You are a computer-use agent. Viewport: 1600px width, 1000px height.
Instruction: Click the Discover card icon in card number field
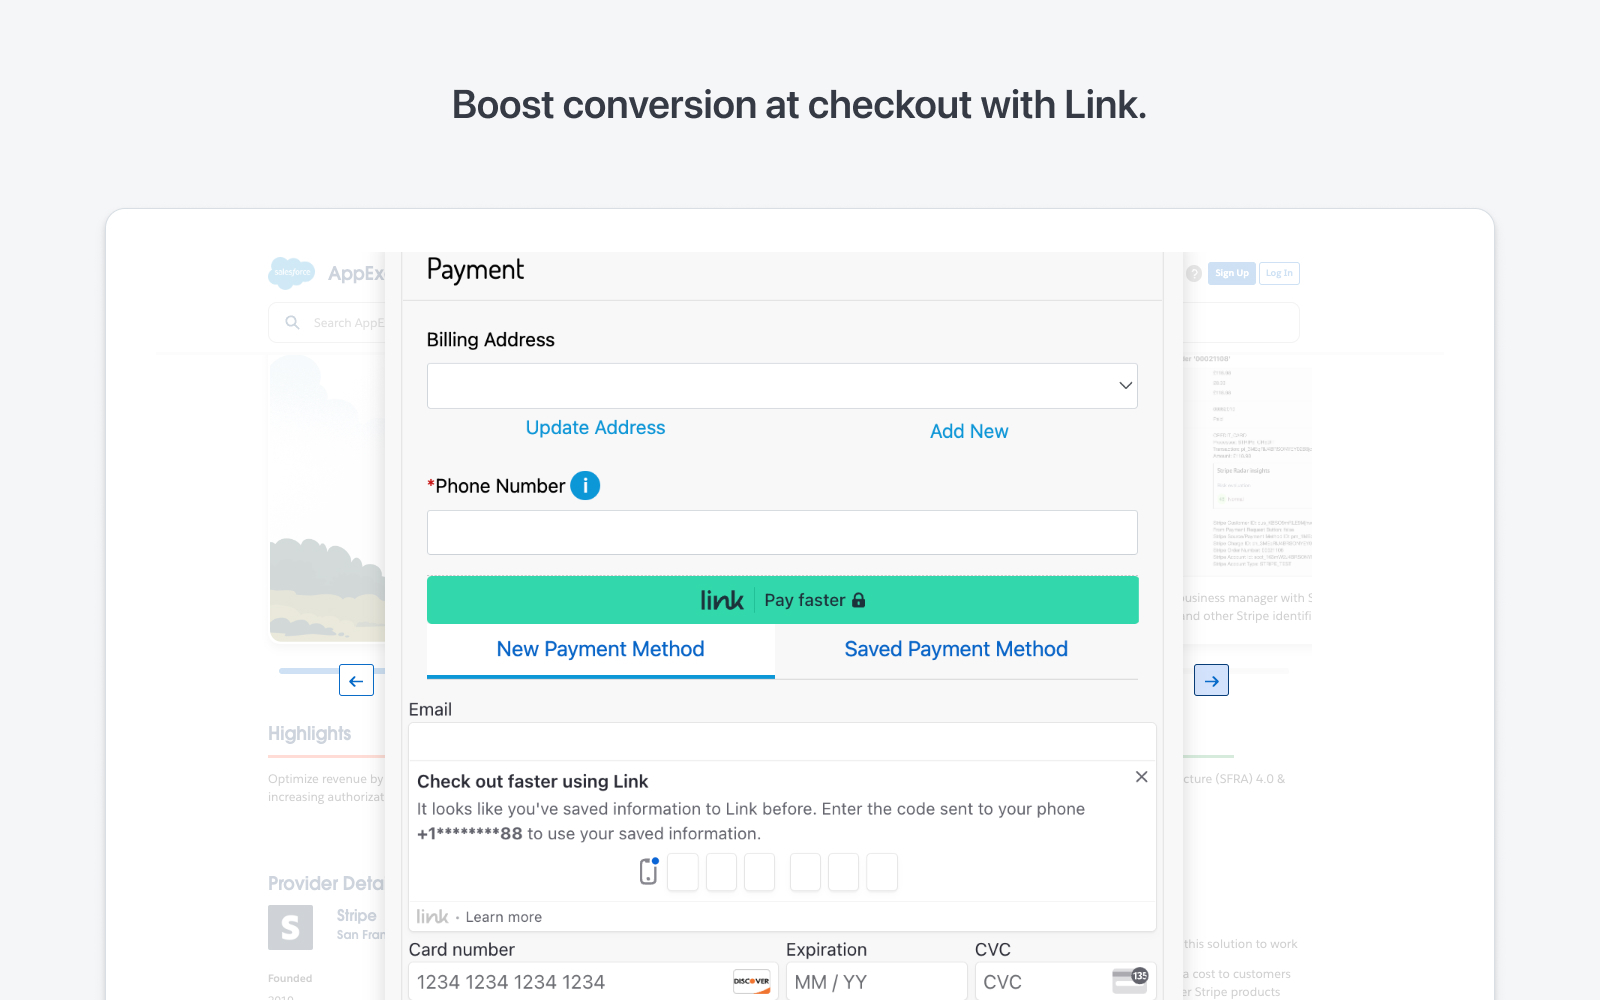point(752,981)
